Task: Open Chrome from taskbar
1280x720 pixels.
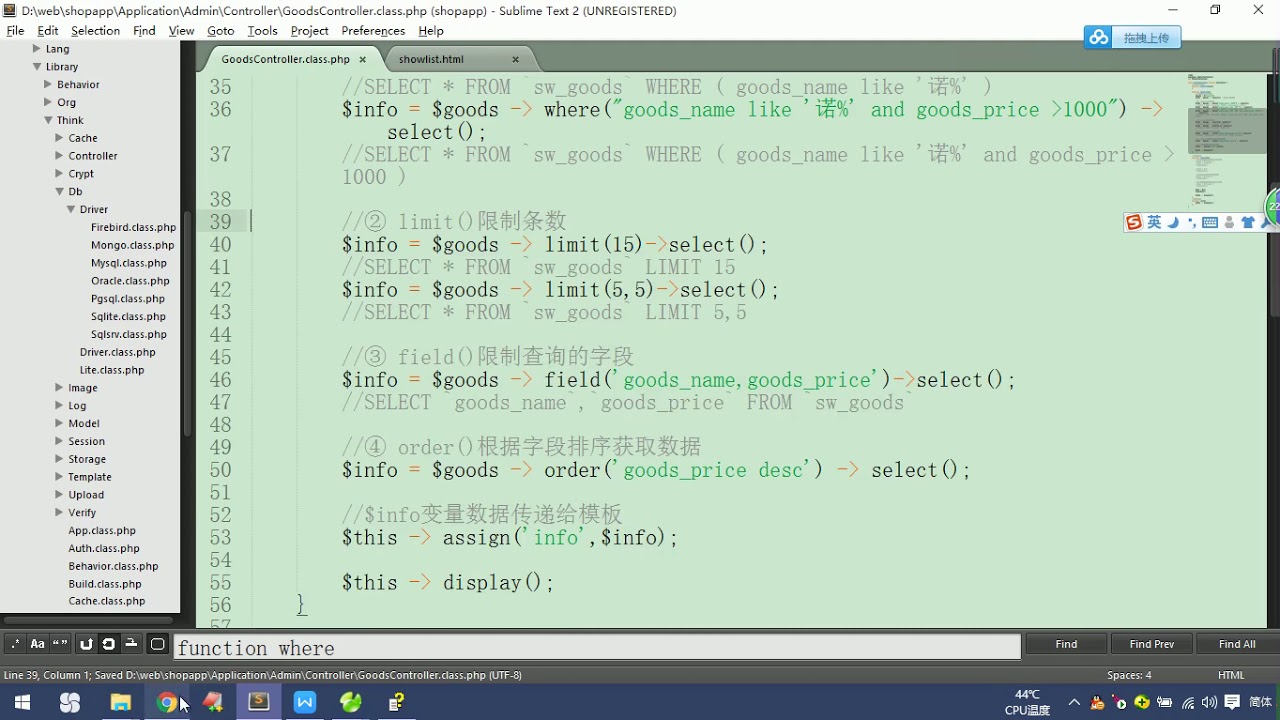Action: coord(166,702)
